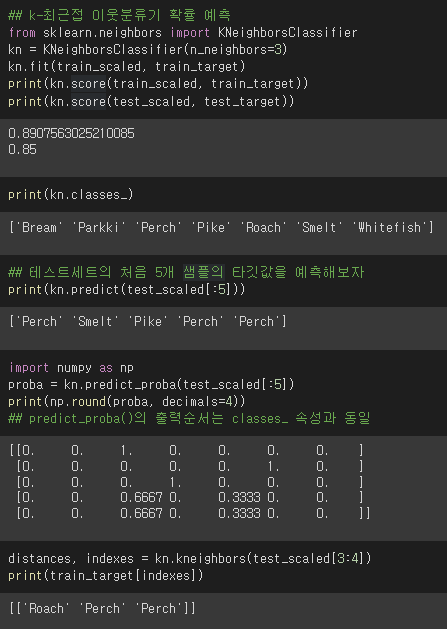Click the line 'print(train_target[indexes])'
Image resolution: width=447 pixels, height=629 pixels.
click(106, 575)
